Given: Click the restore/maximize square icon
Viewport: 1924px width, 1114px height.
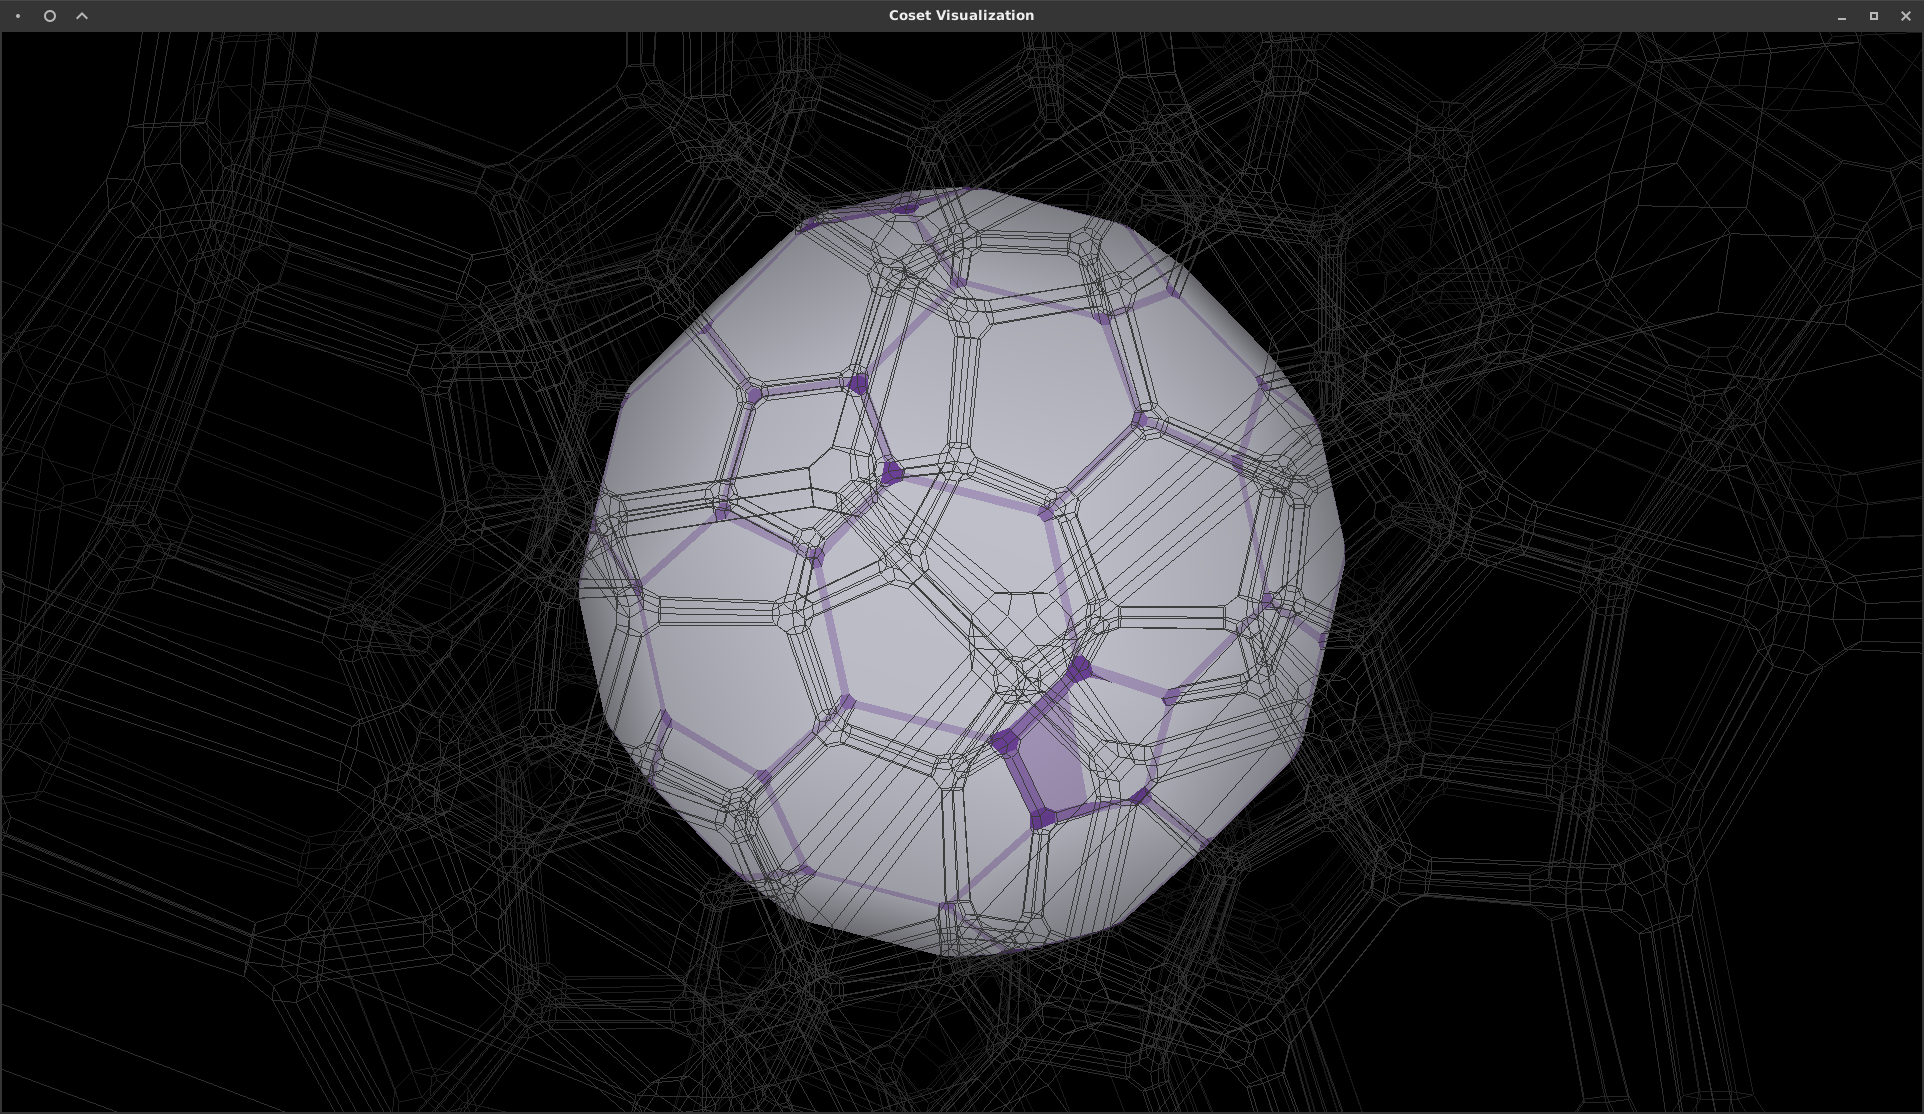Looking at the screenshot, I should (x=1874, y=16).
